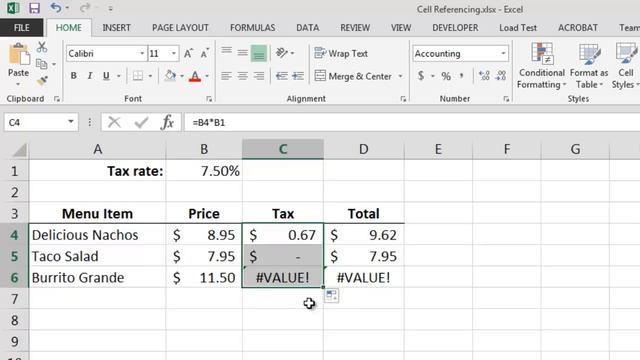Select the 7.50% tax rate cell

[204, 171]
